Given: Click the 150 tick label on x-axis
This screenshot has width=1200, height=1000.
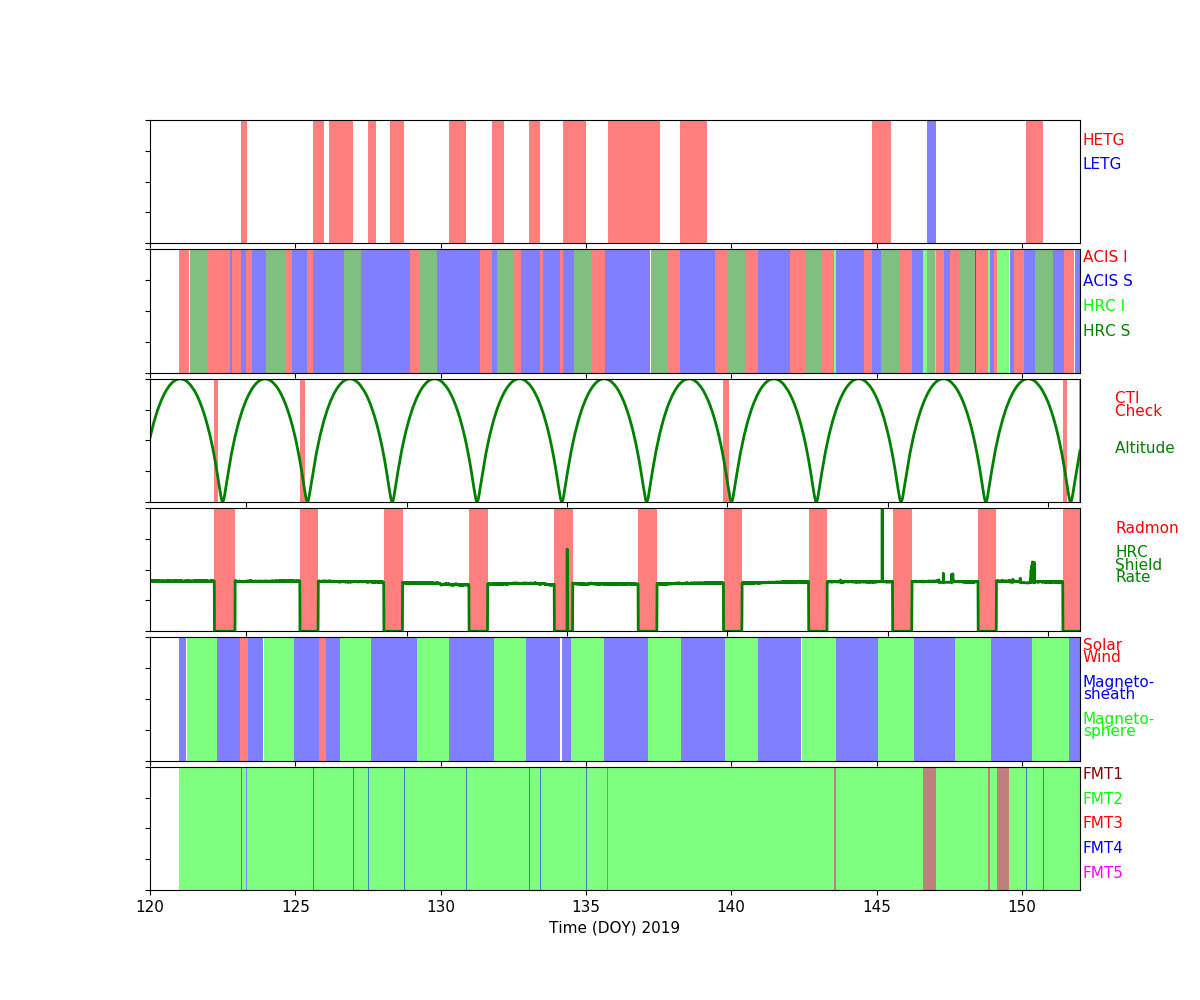Looking at the screenshot, I should 1021,907.
